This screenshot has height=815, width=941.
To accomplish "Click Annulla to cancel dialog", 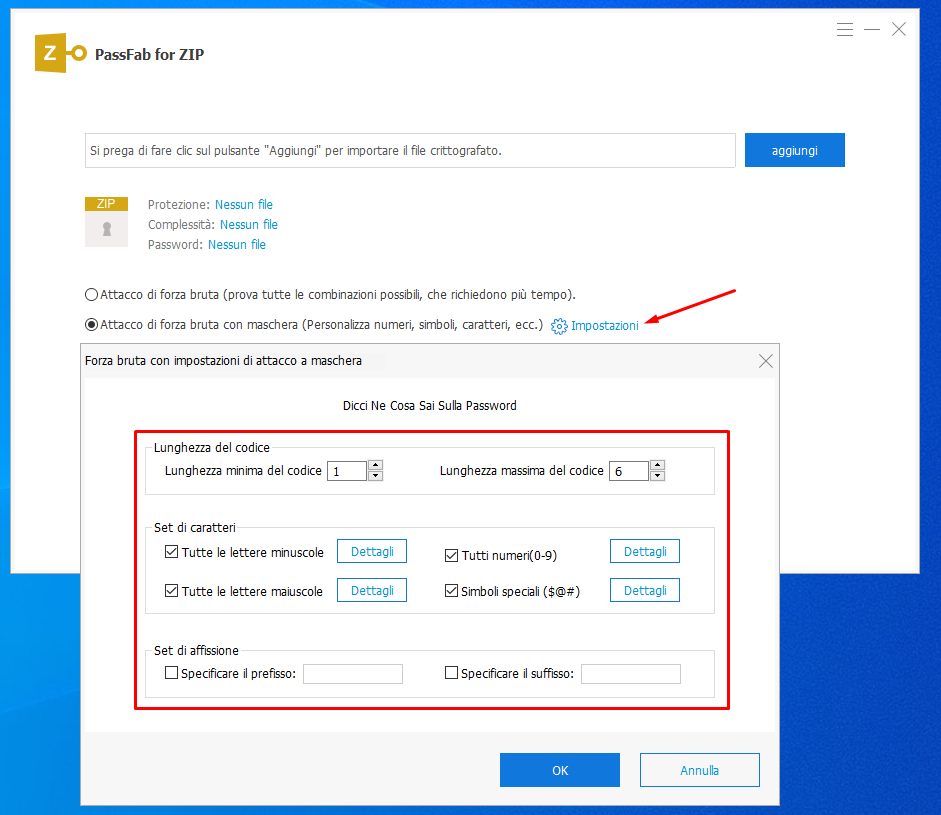I will click(700, 770).
